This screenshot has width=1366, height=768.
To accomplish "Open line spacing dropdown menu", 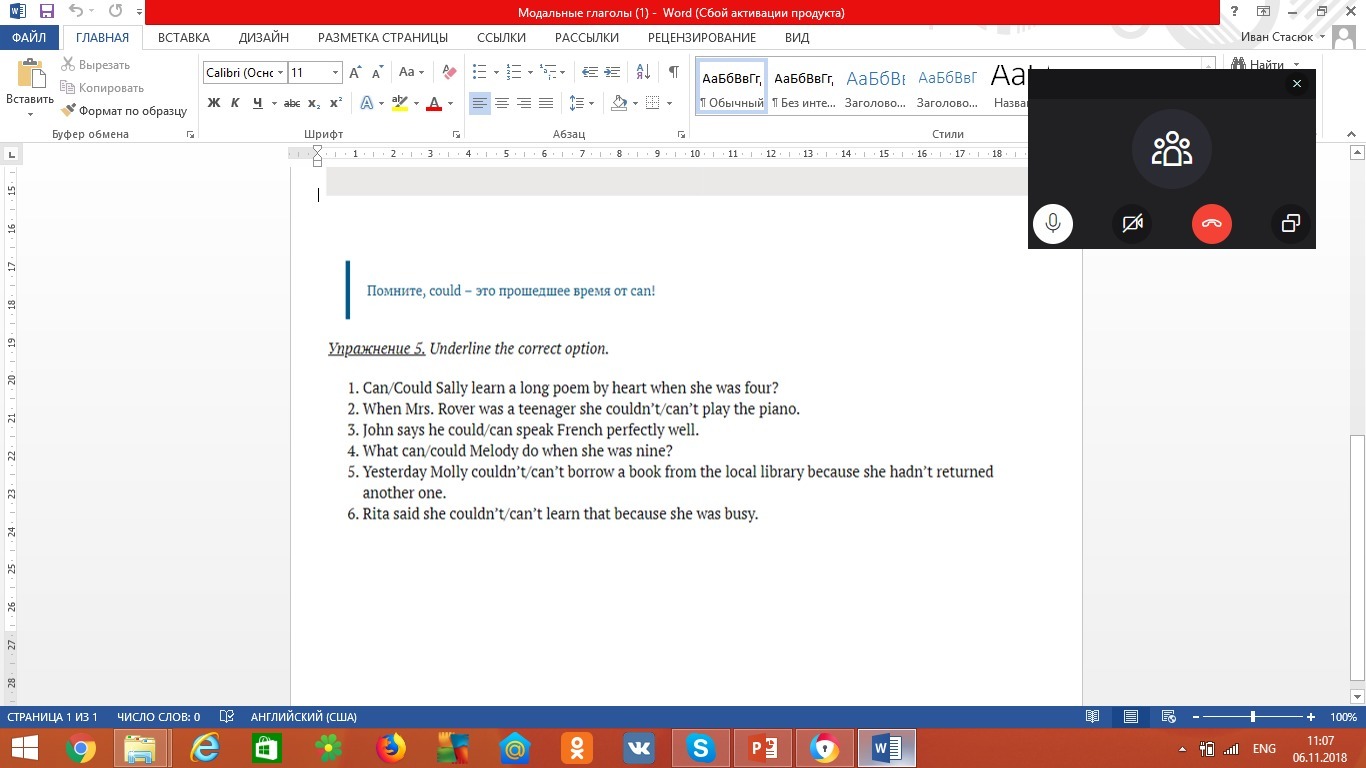I will 581,103.
